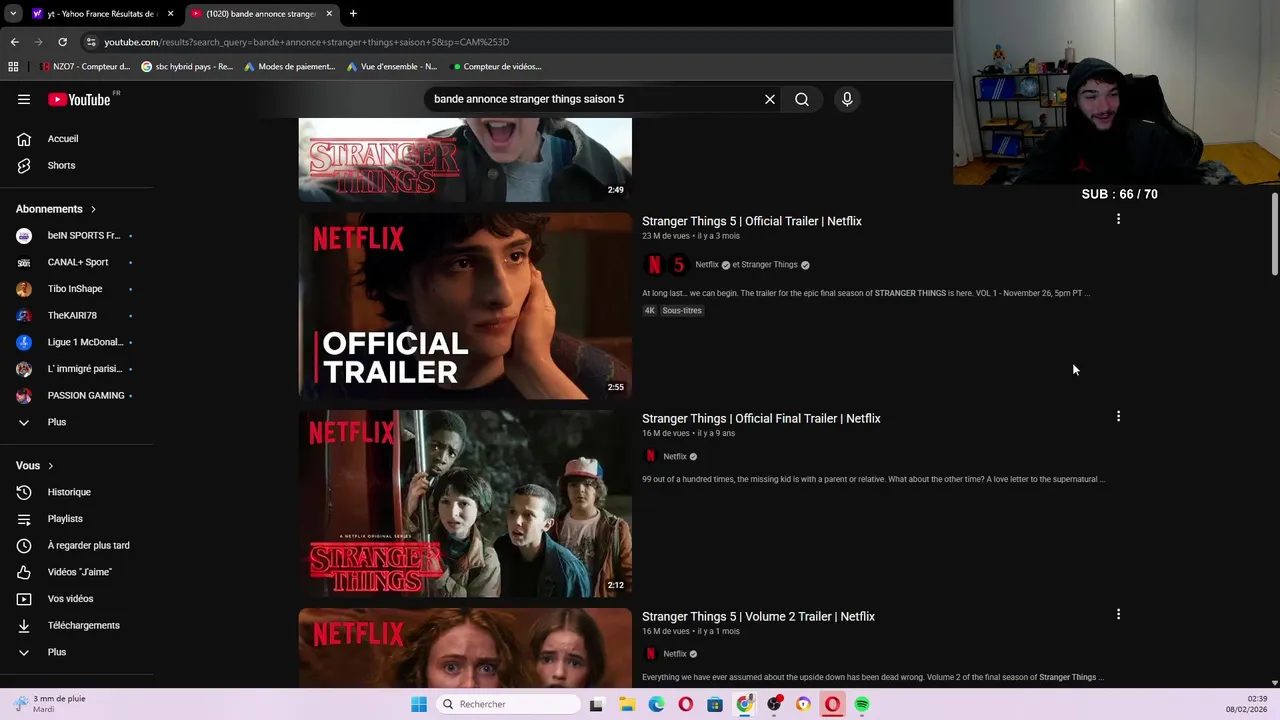Open Microsoft Store from the taskbar
The height and width of the screenshot is (720, 1280).
pyautogui.click(x=715, y=704)
